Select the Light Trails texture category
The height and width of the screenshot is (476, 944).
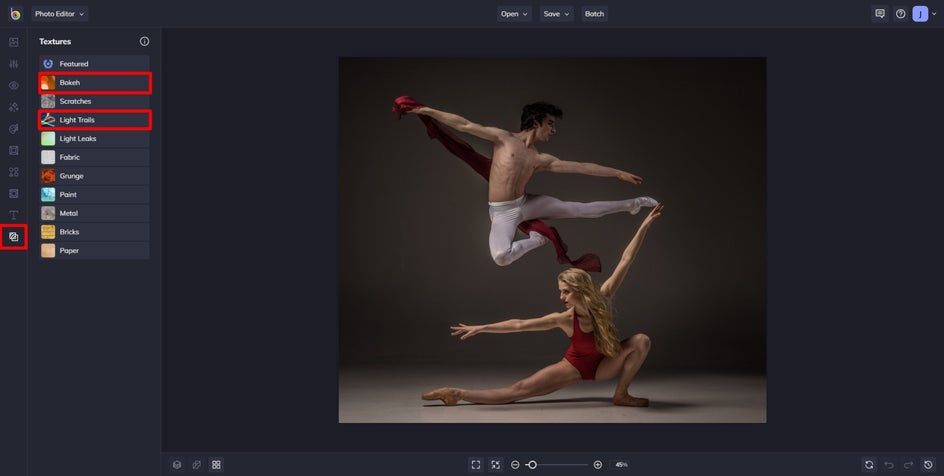95,120
